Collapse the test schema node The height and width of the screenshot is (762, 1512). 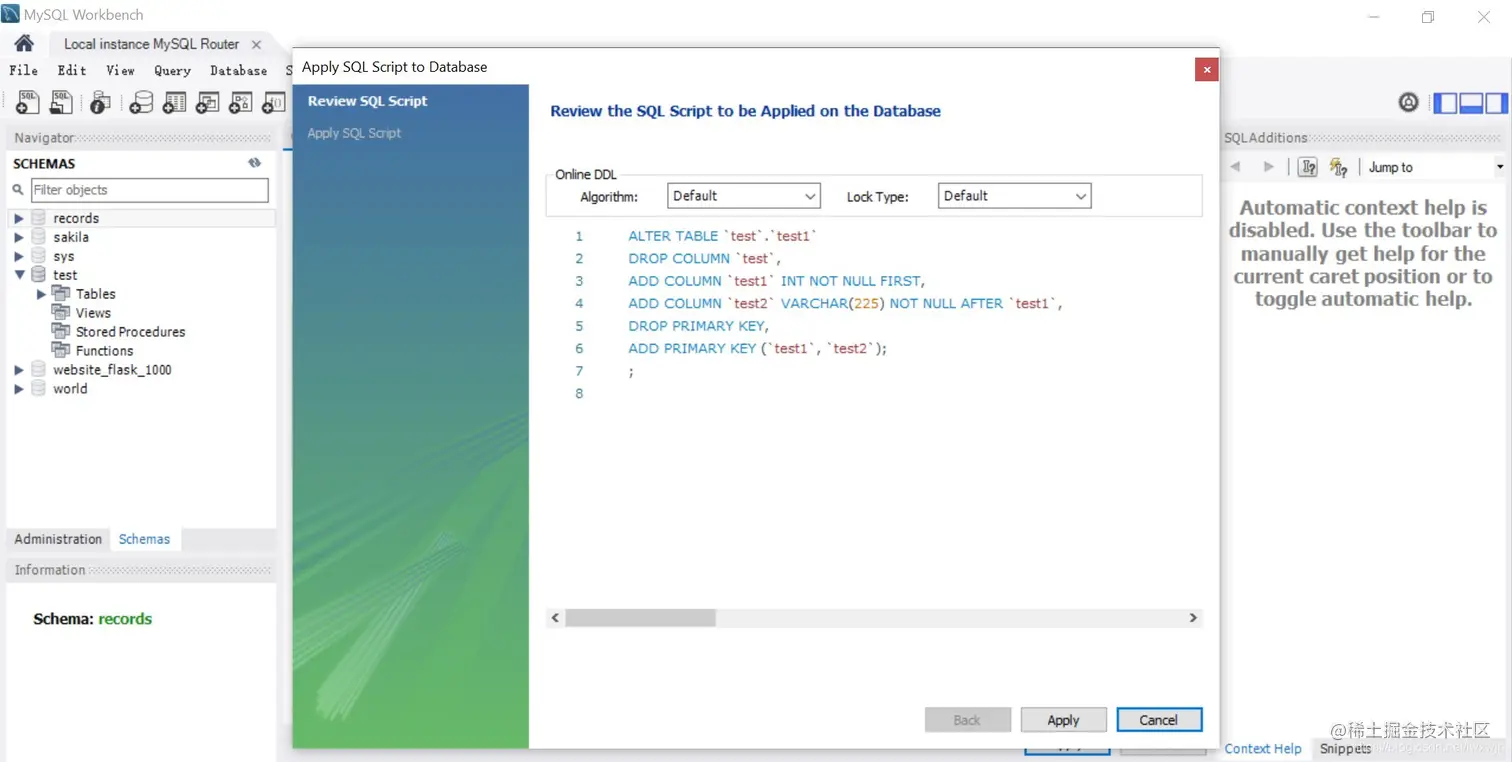(18, 275)
